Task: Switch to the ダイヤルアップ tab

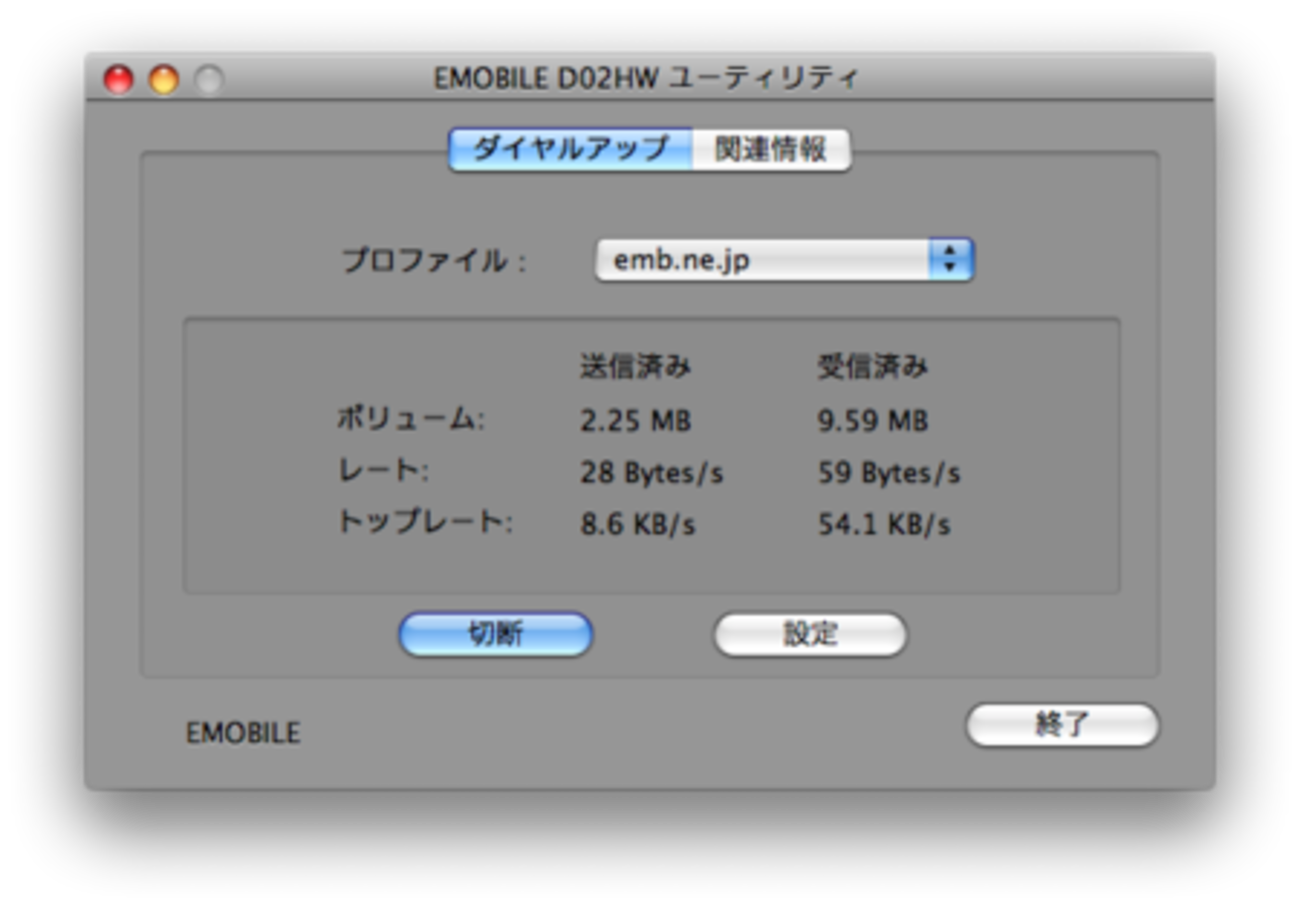Action: click(571, 150)
